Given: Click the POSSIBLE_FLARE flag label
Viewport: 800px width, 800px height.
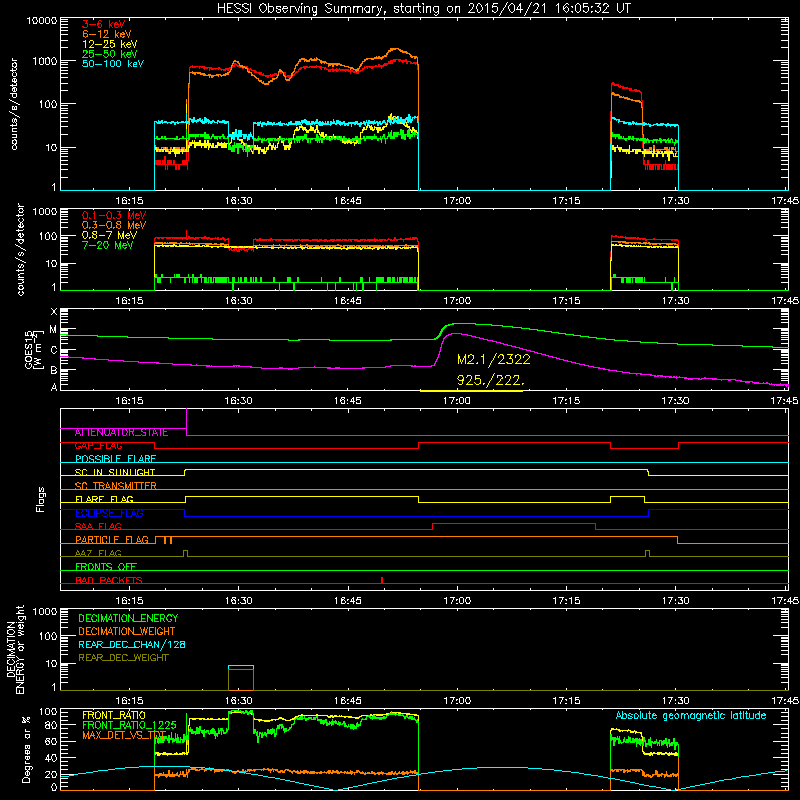Looking at the screenshot, I should pos(115,459).
